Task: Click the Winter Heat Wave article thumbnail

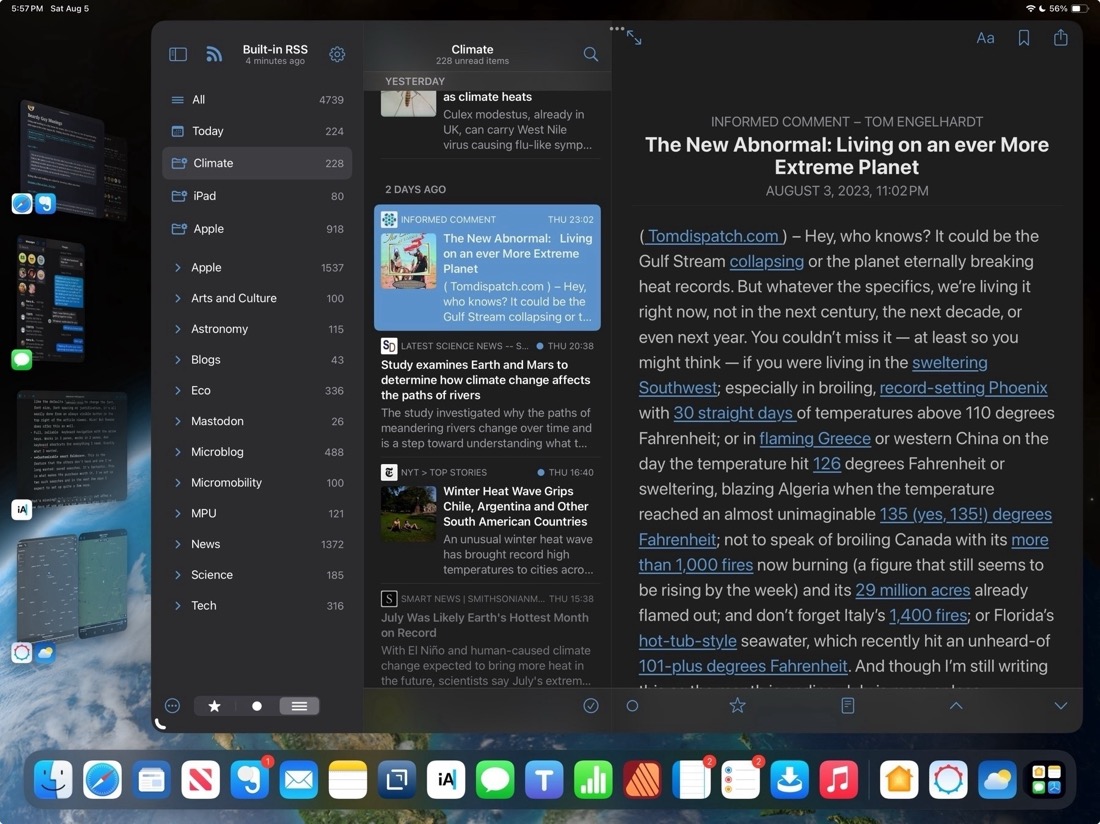Action: point(408,512)
